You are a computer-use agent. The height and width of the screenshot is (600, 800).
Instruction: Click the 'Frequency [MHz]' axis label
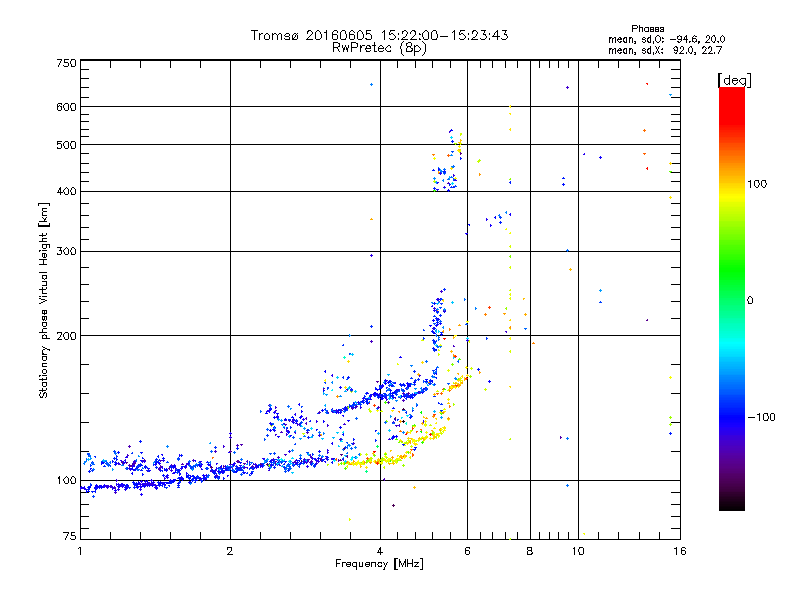point(379,564)
